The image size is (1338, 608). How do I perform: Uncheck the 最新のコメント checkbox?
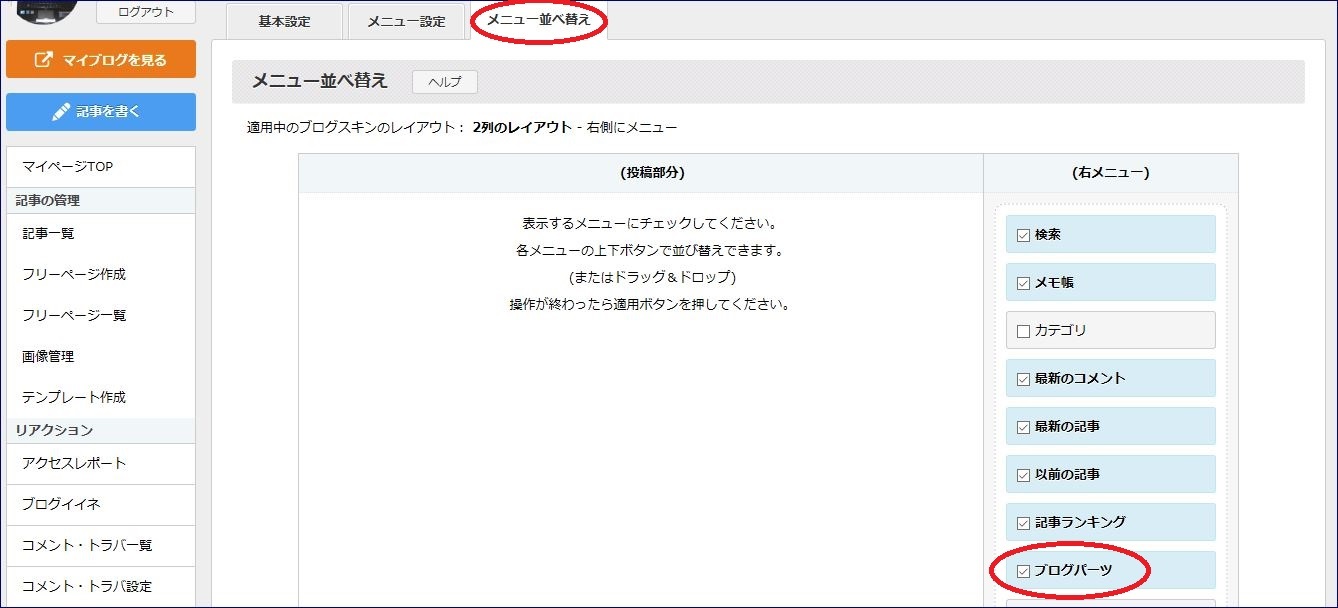coord(1023,379)
